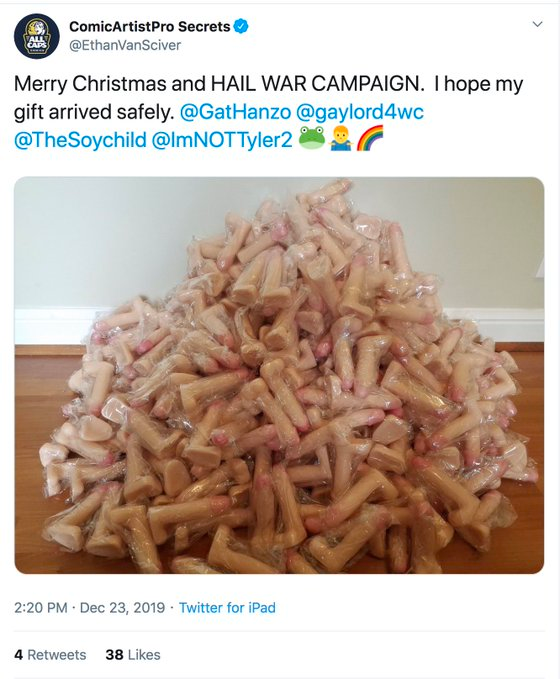The width and height of the screenshot is (560, 679).
Task: View the 38 Likes list
Action: coord(133,654)
